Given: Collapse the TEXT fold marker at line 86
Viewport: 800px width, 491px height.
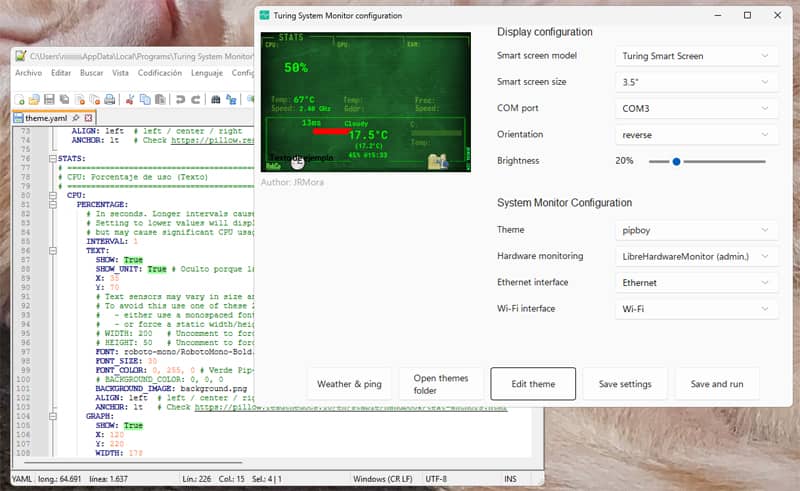Looking at the screenshot, I should (53, 251).
